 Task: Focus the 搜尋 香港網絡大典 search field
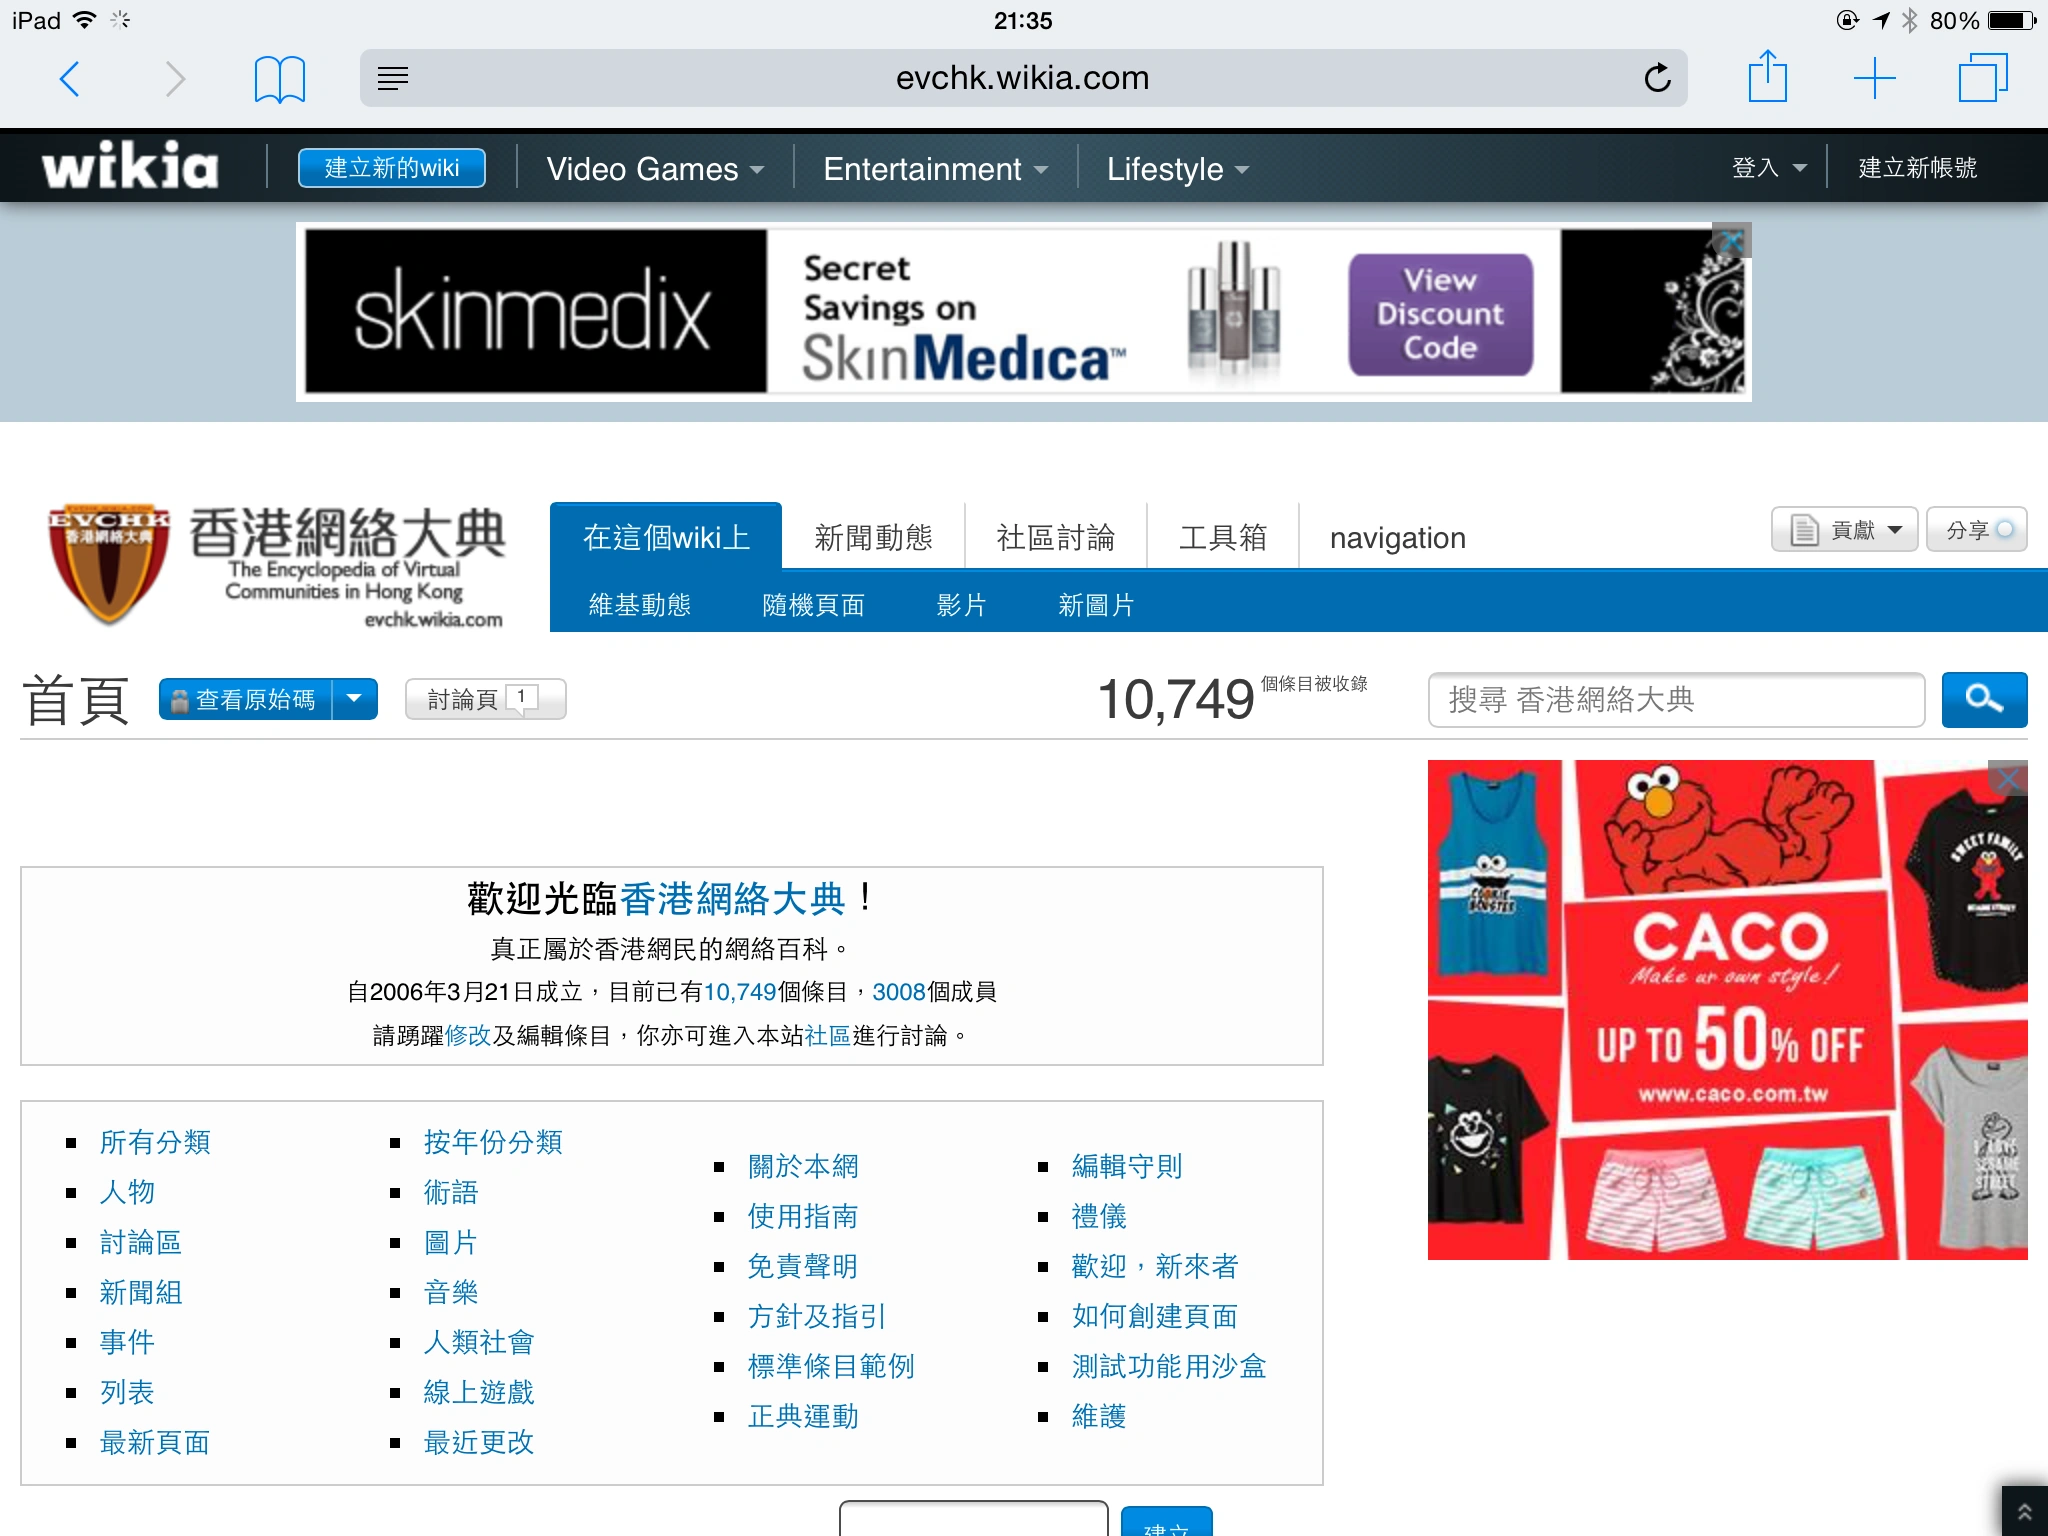[x=1675, y=699]
